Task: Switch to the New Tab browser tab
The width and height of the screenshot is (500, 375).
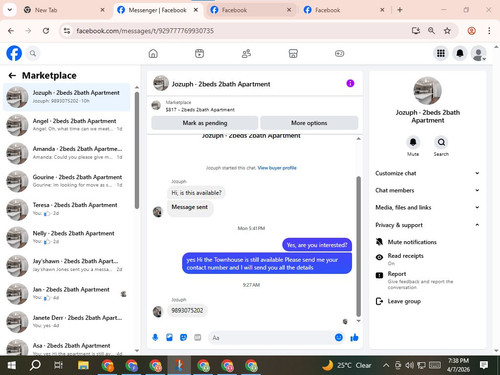Action: coord(64,10)
